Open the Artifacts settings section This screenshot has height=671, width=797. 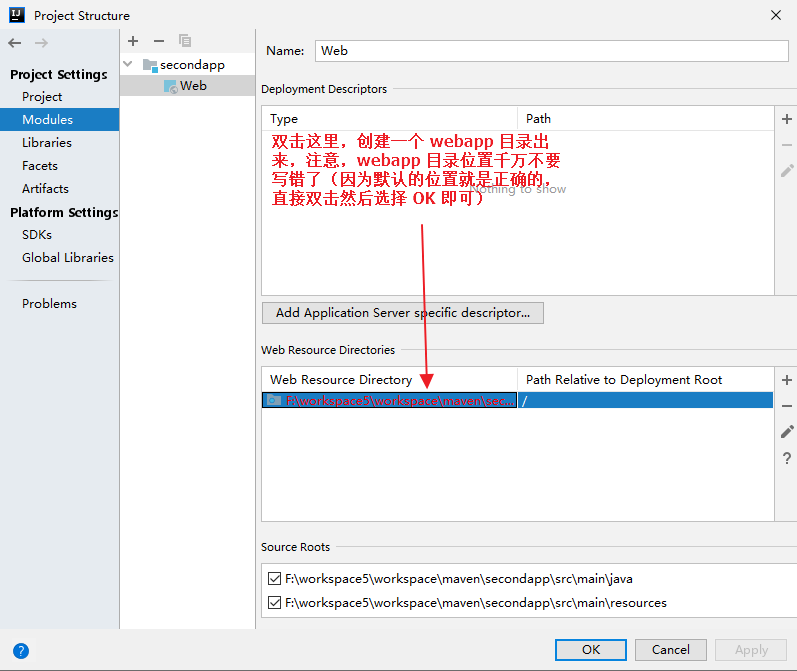click(45, 189)
